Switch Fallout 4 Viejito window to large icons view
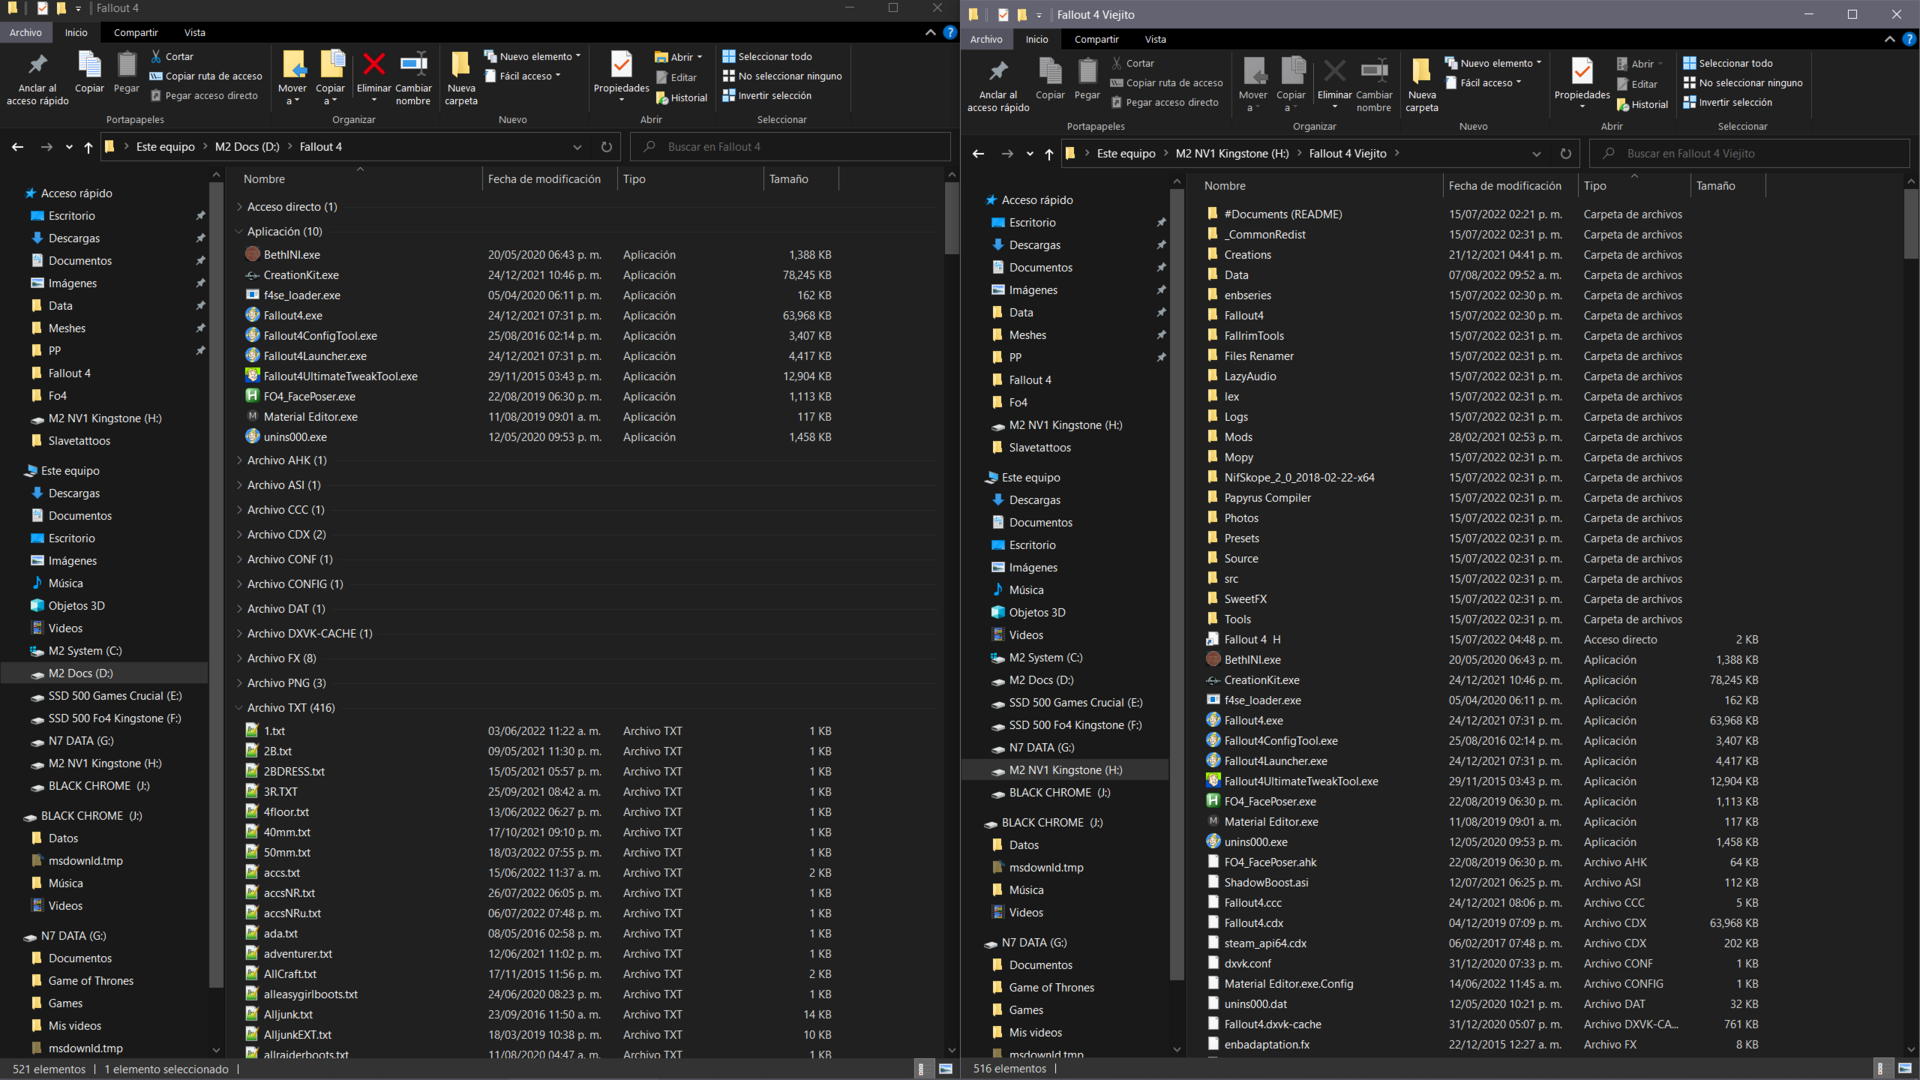Screen dimensions: 1920x1080 [x=1905, y=1069]
